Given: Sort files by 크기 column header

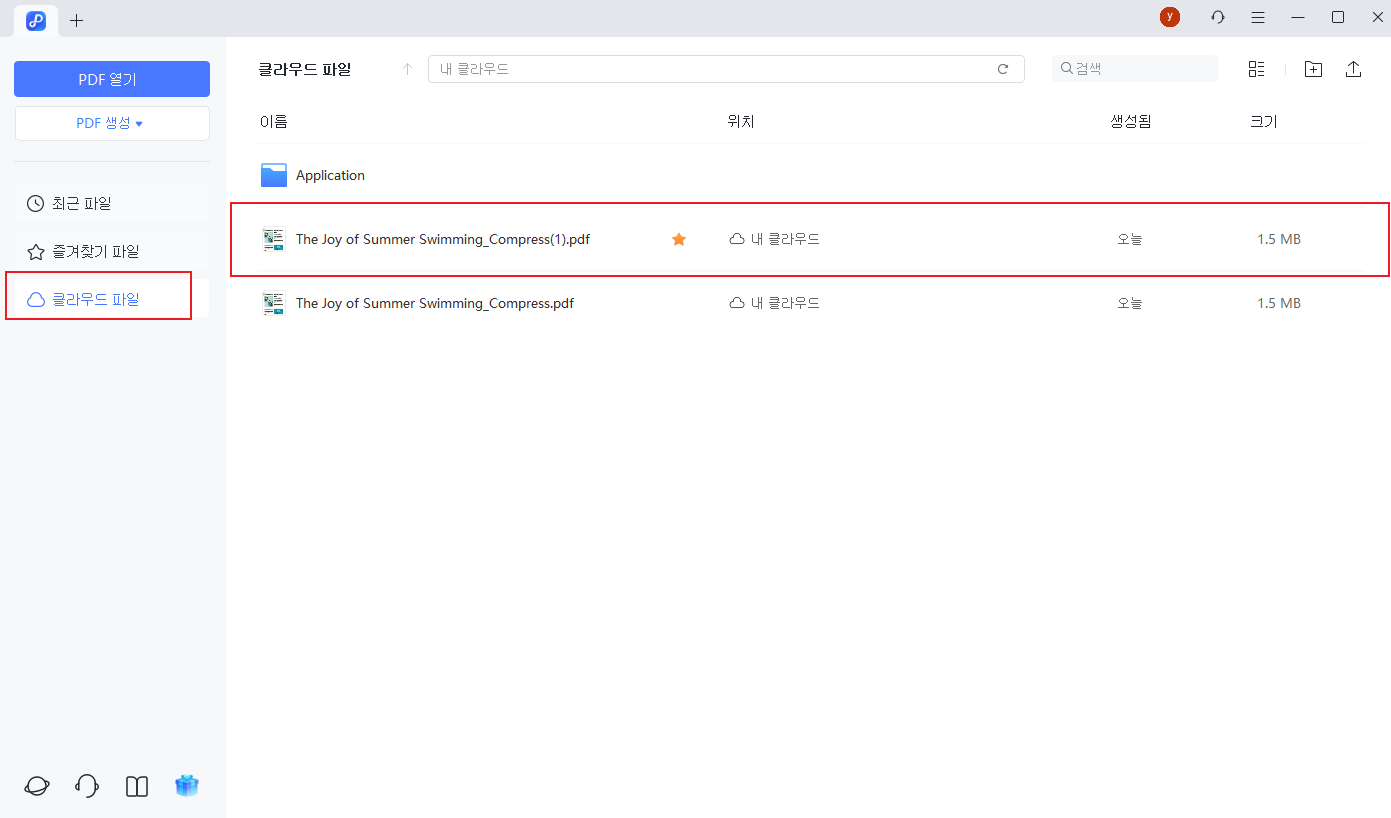Looking at the screenshot, I should 1263,121.
